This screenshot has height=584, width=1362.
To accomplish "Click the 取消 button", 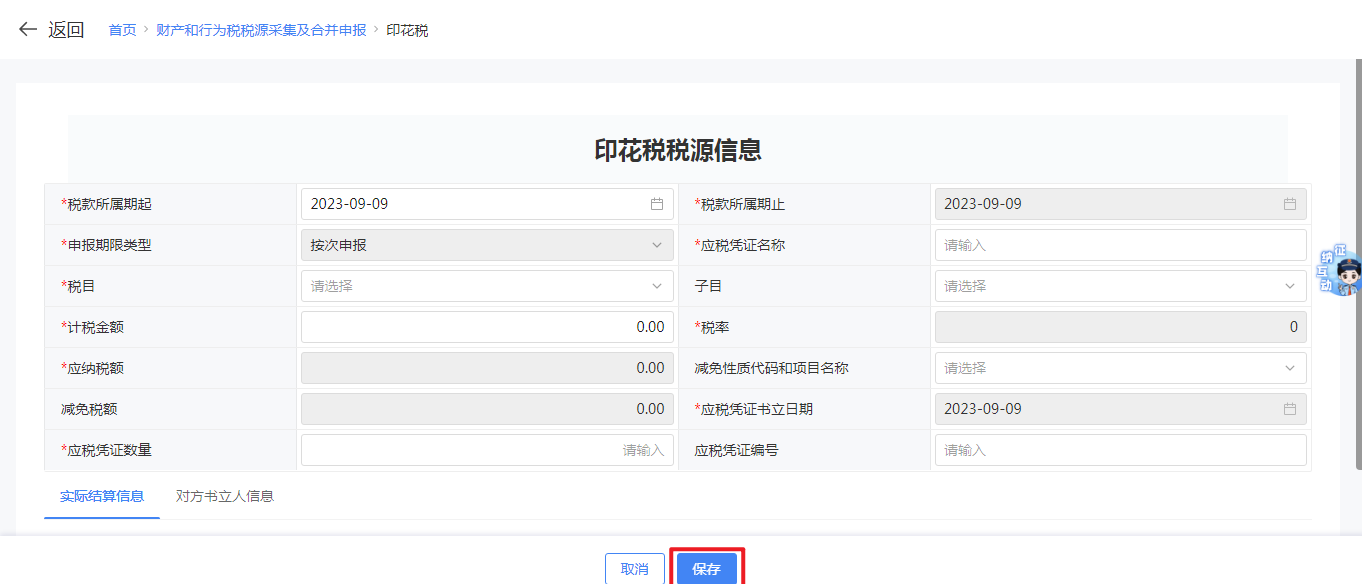I will [x=634, y=569].
